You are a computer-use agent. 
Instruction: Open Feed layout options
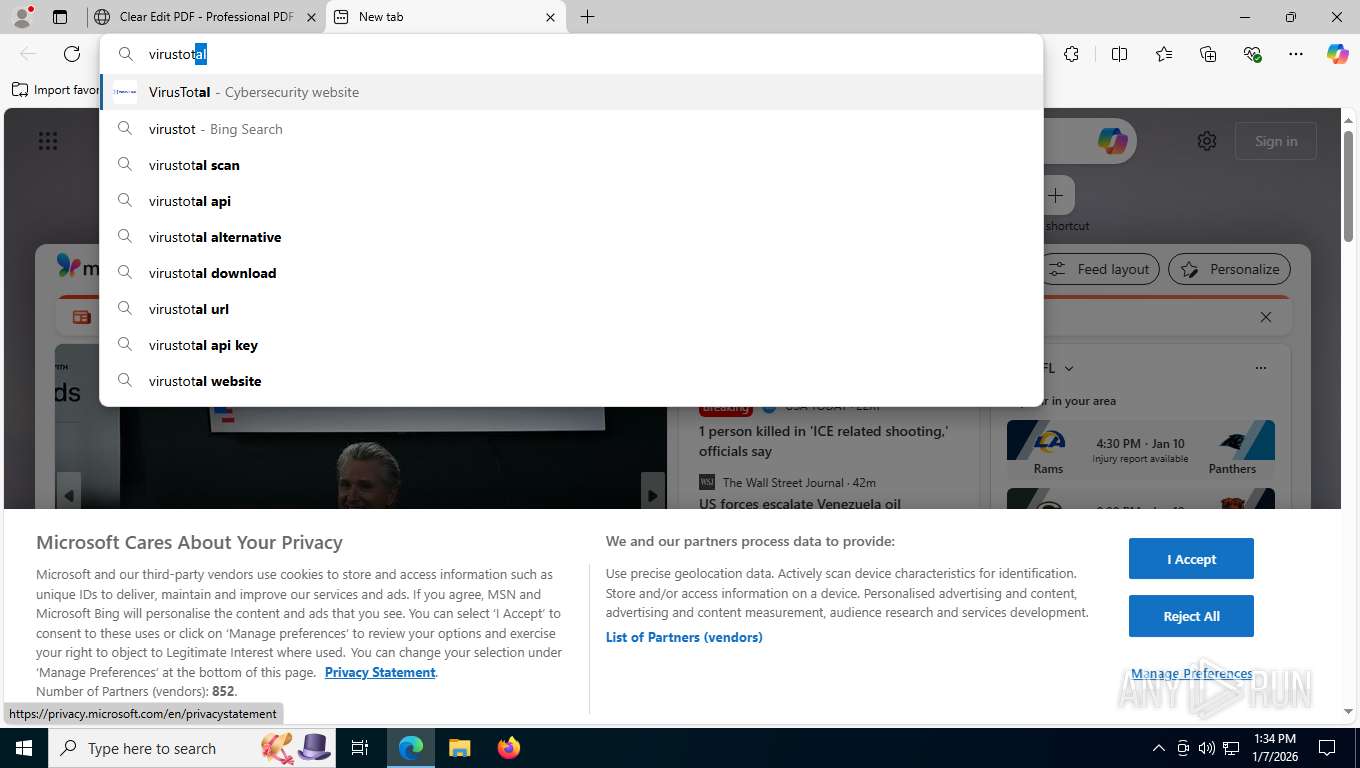click(1100, 269)
